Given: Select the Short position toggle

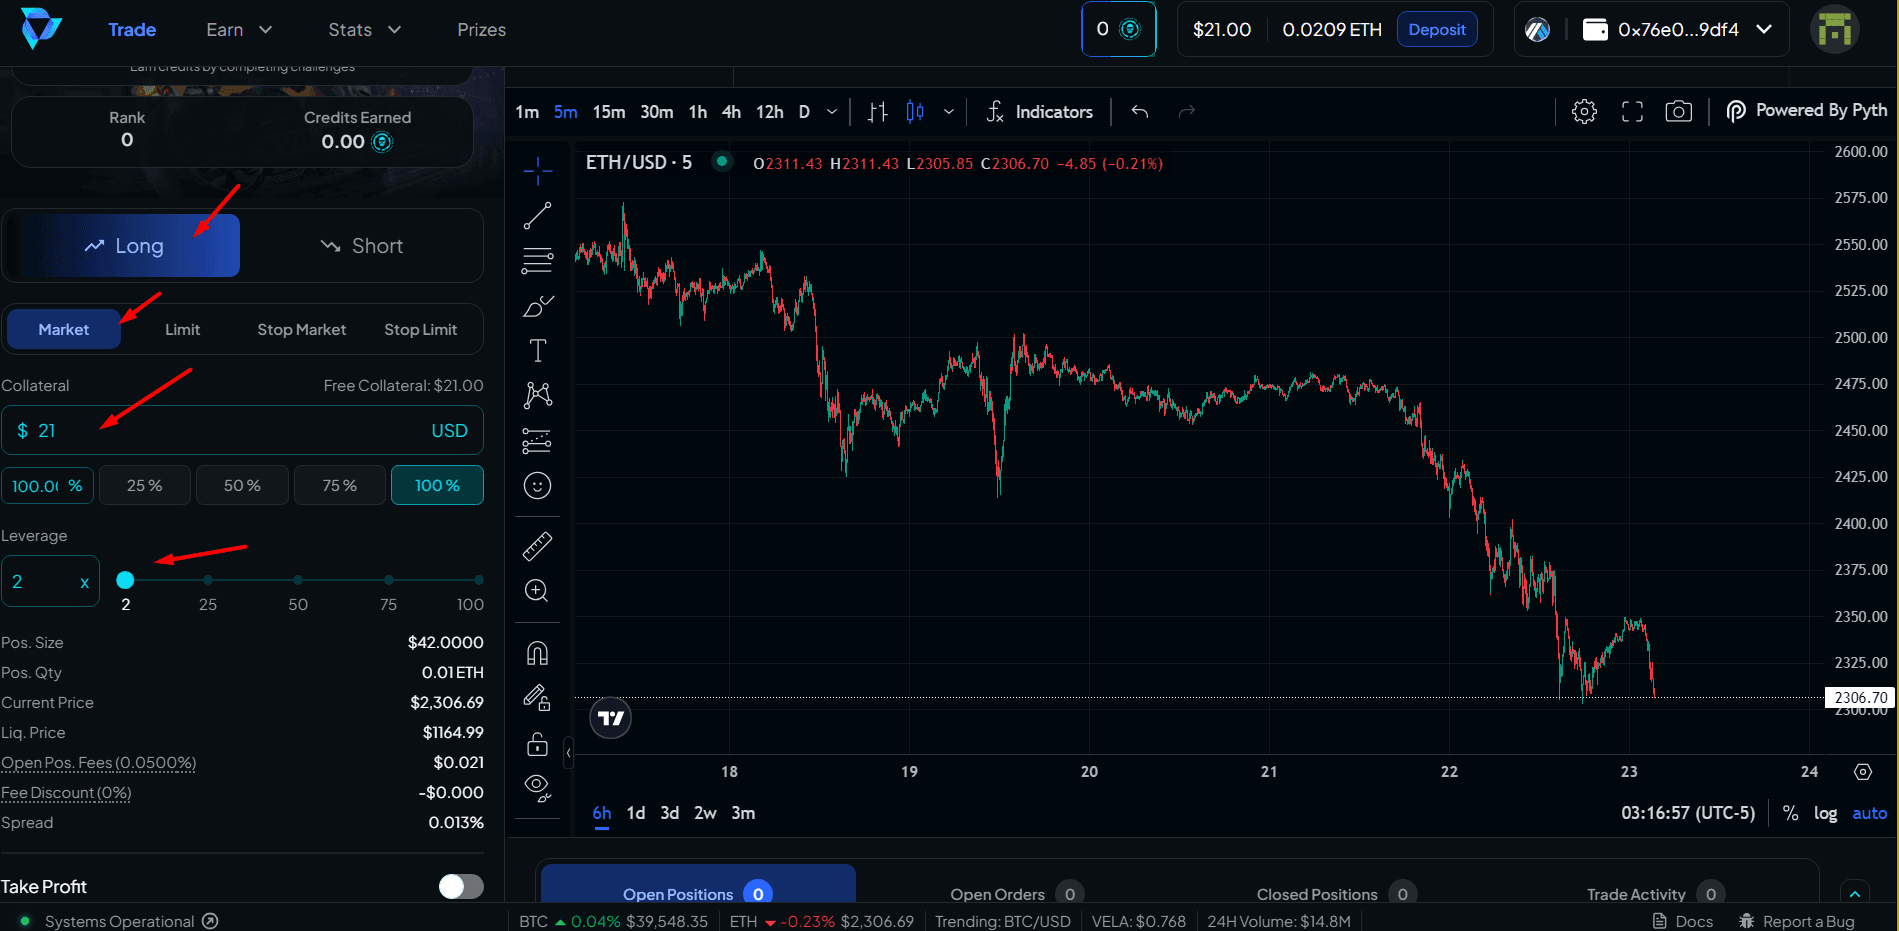Looking at the screenshot, I should coord(361,246).
